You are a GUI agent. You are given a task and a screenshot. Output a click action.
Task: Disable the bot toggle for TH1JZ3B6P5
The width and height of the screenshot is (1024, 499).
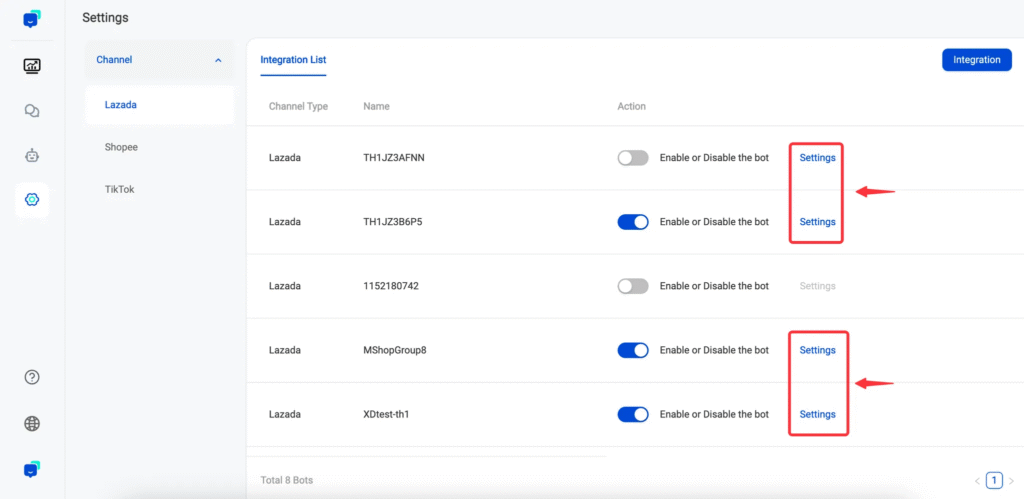click(x=633, y=221)
